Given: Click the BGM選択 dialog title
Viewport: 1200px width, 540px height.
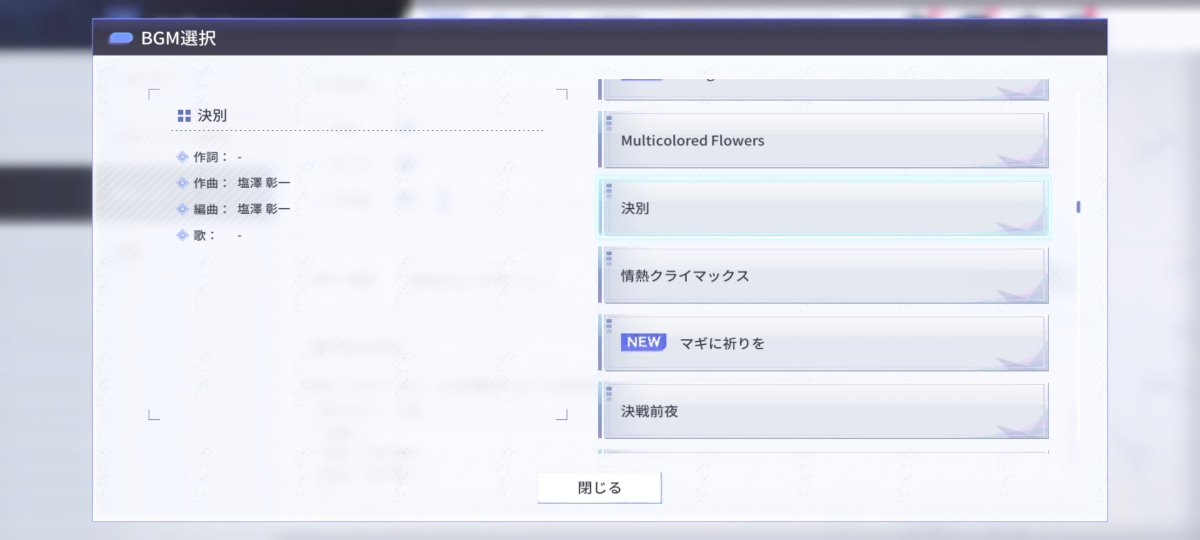Looking at the screenshot, I should point(178,39).
